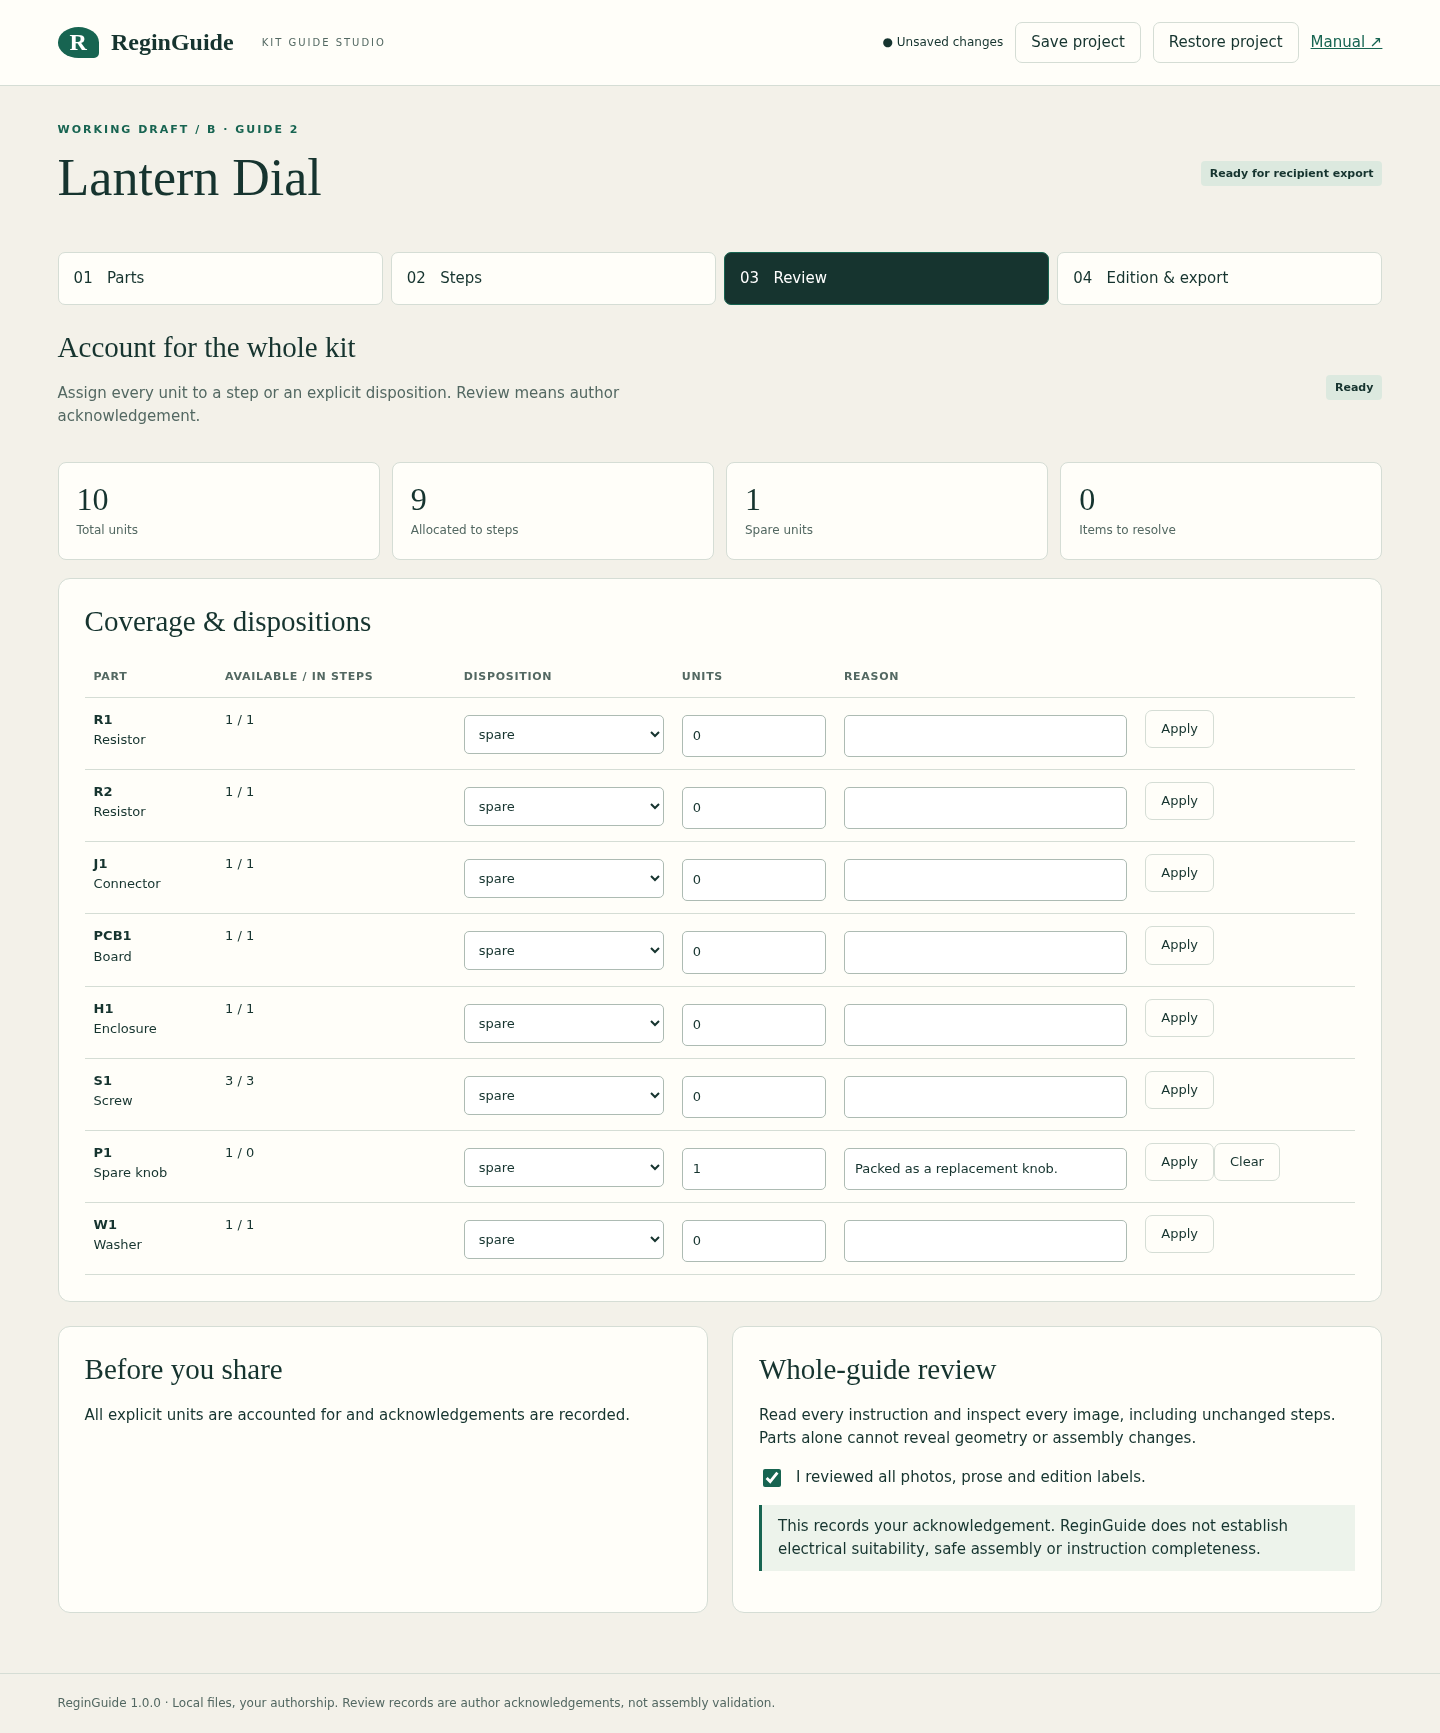This screenshot has width=1440, height=1733.
Task: Toggle the reviewed all photos checkbox
Action: click(x=772, y=1477)
